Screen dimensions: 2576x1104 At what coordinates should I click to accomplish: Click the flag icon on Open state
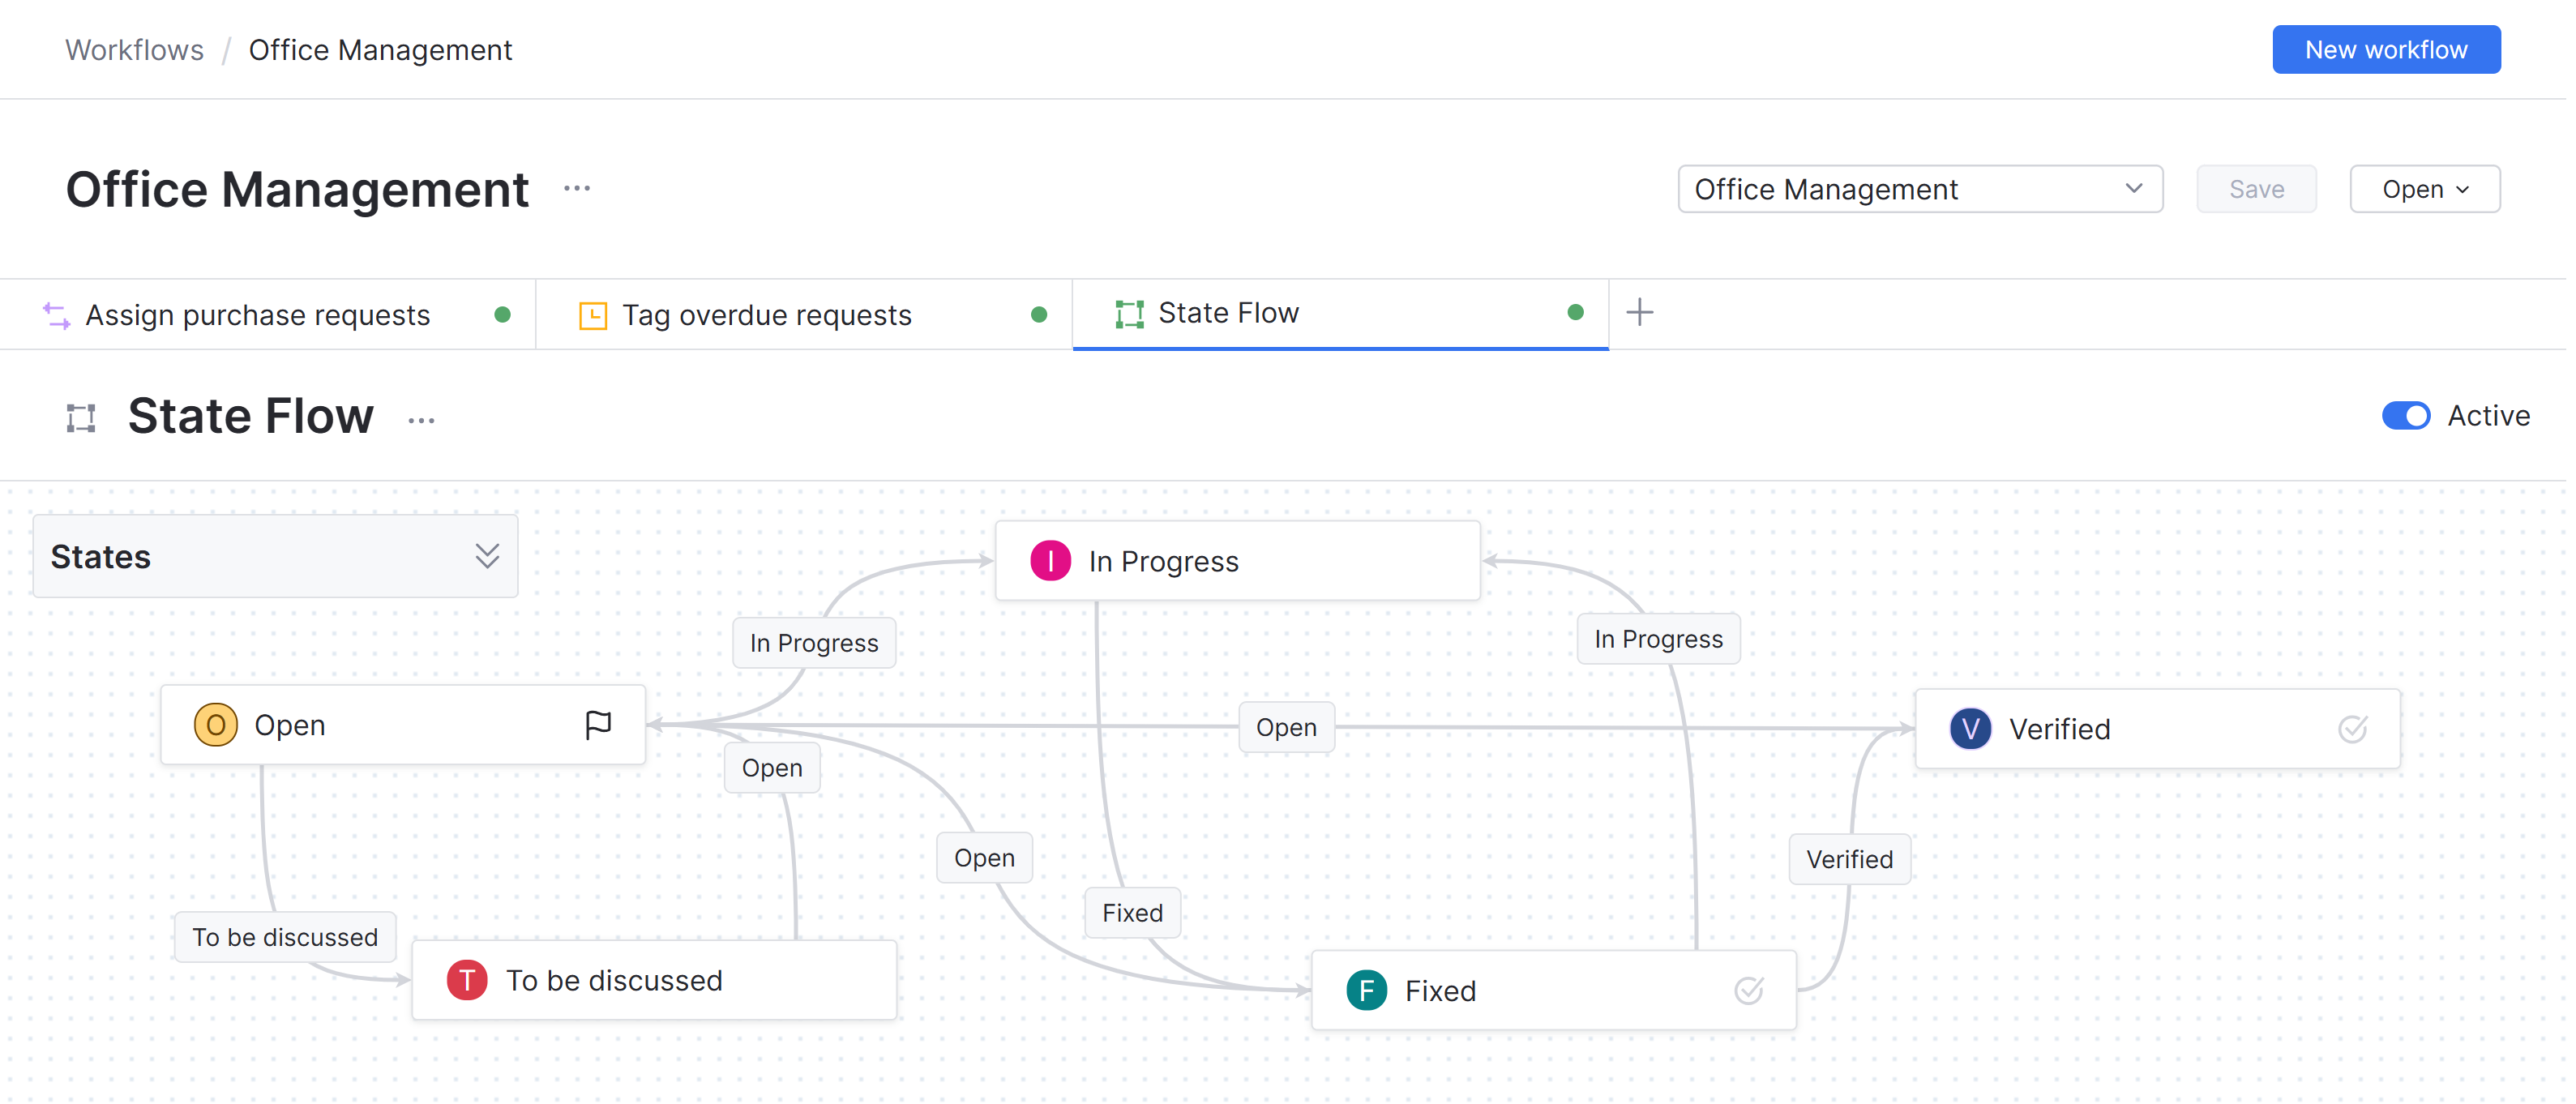(x=598, y=724)
